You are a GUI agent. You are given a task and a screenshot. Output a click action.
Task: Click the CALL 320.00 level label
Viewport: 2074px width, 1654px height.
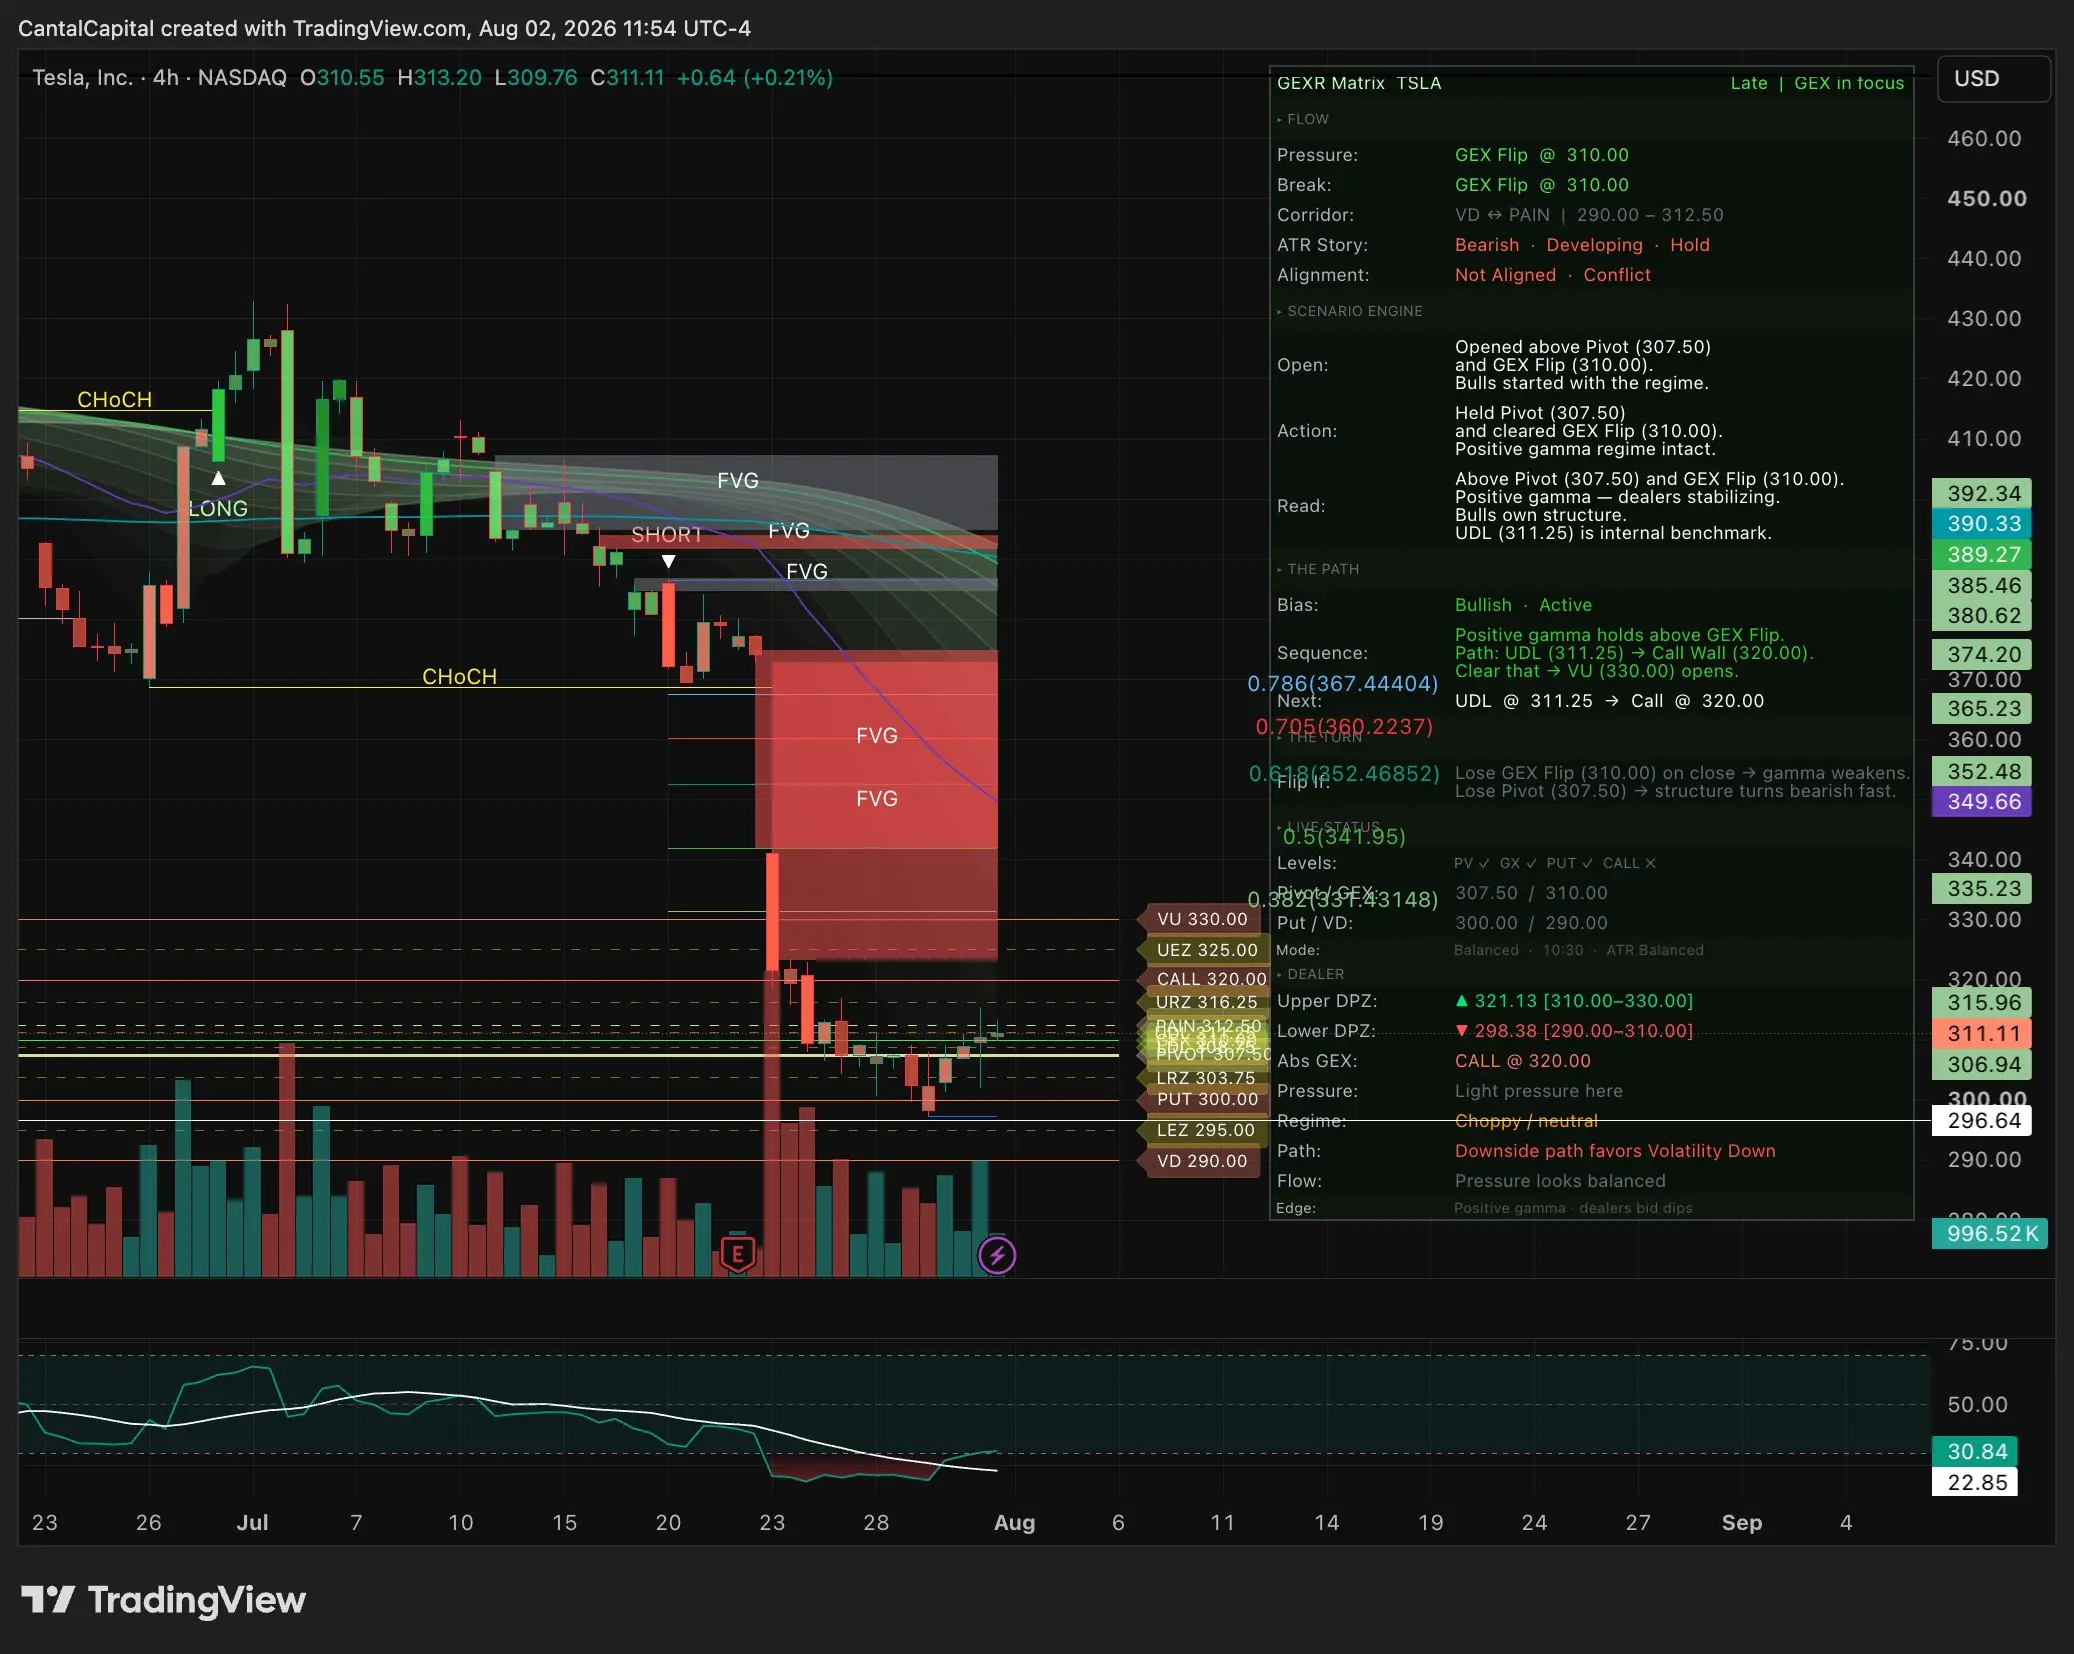point(1210,979)
